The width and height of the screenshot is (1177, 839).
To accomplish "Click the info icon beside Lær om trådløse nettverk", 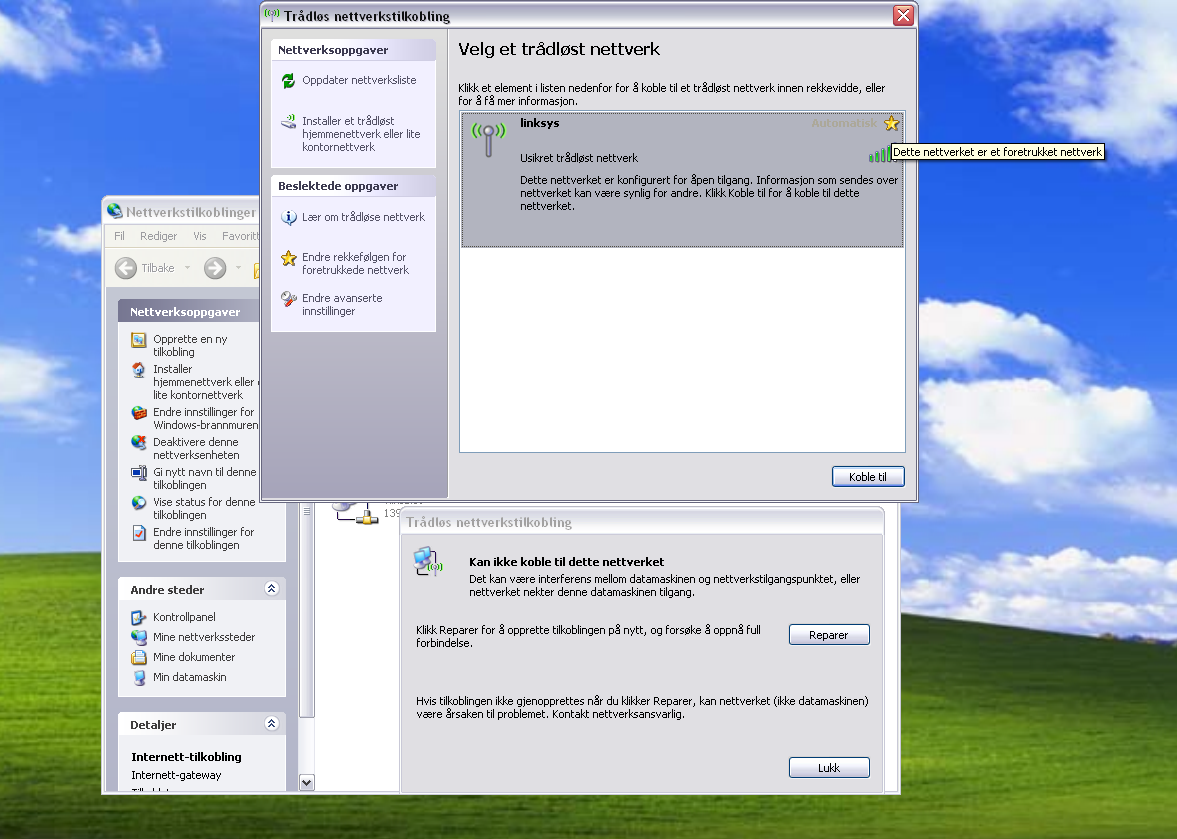I will 288,218.
